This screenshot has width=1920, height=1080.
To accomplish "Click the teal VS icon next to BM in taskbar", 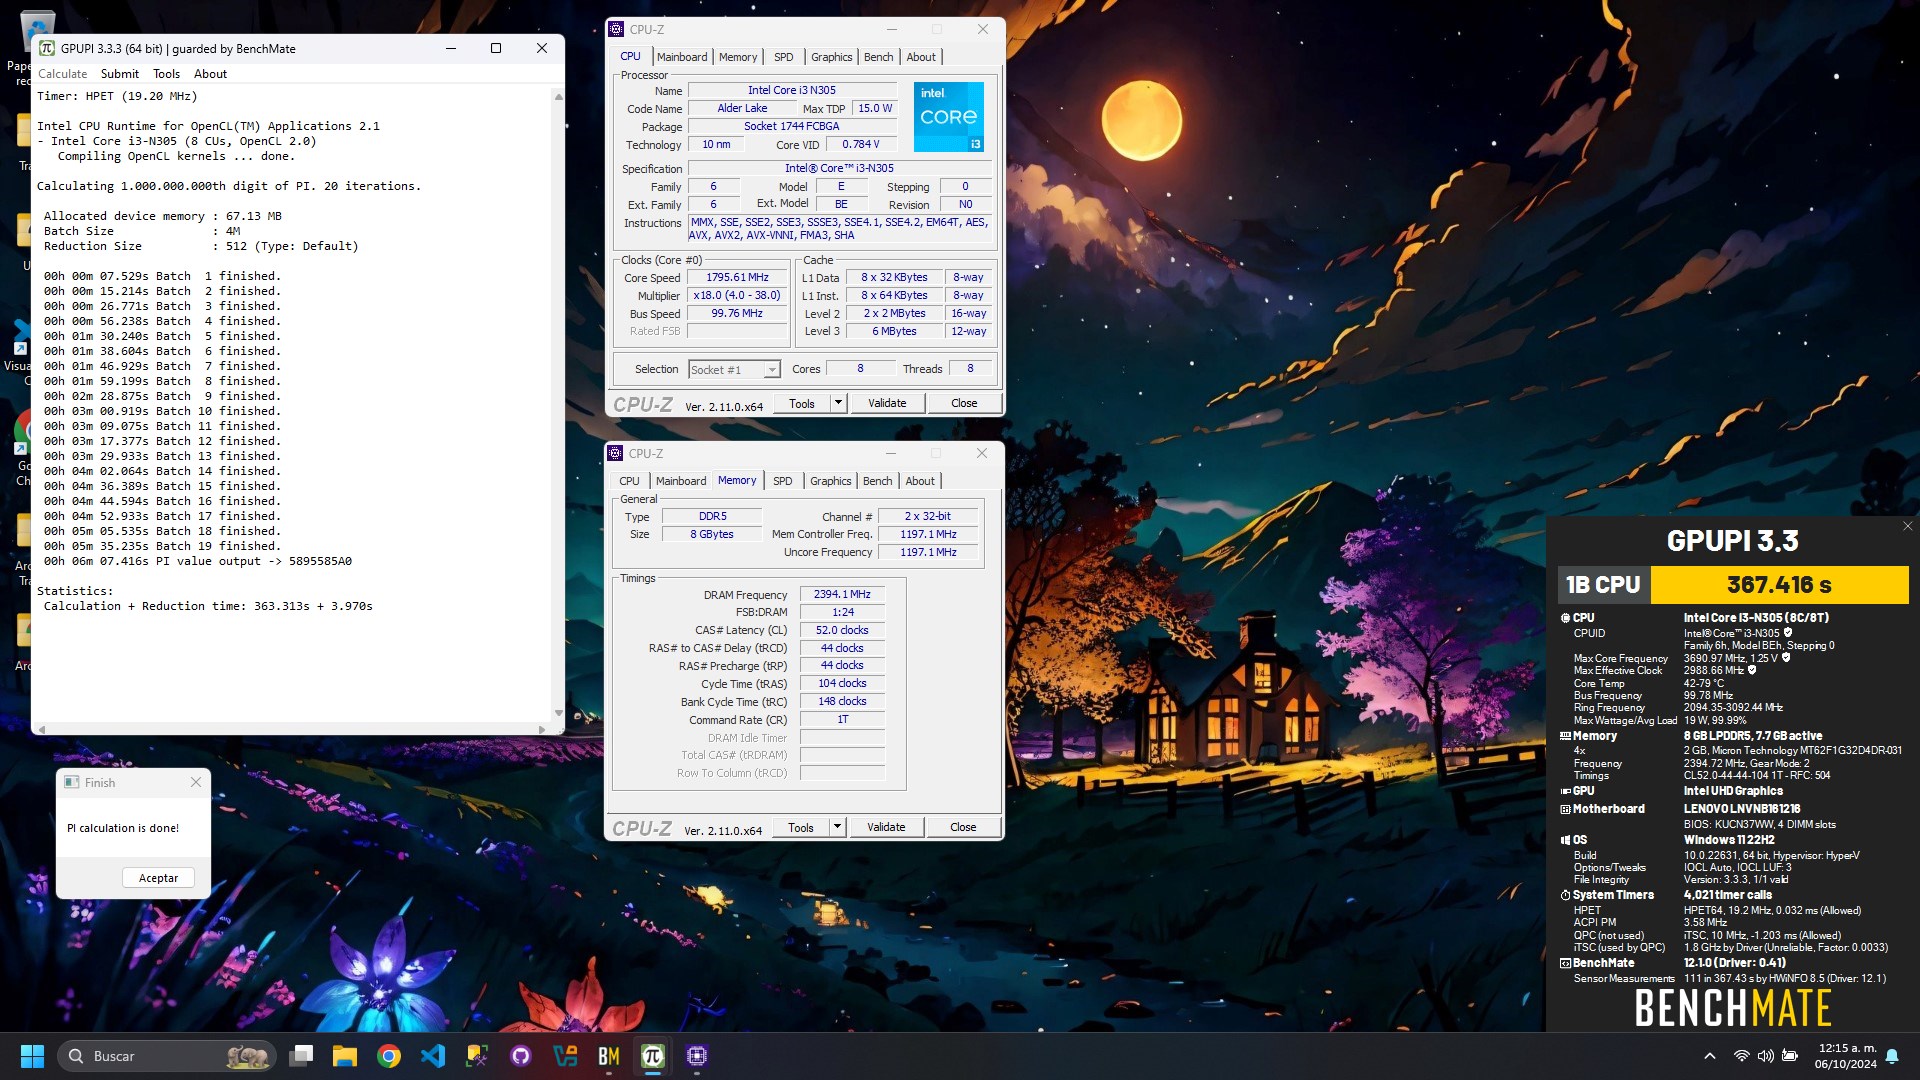I will click(565, 1056).
